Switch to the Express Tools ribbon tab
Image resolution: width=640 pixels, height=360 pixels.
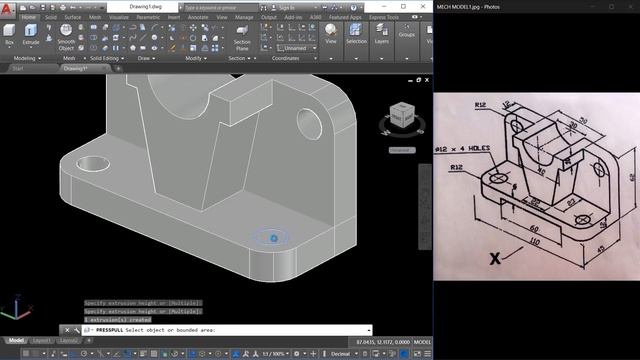384,17
